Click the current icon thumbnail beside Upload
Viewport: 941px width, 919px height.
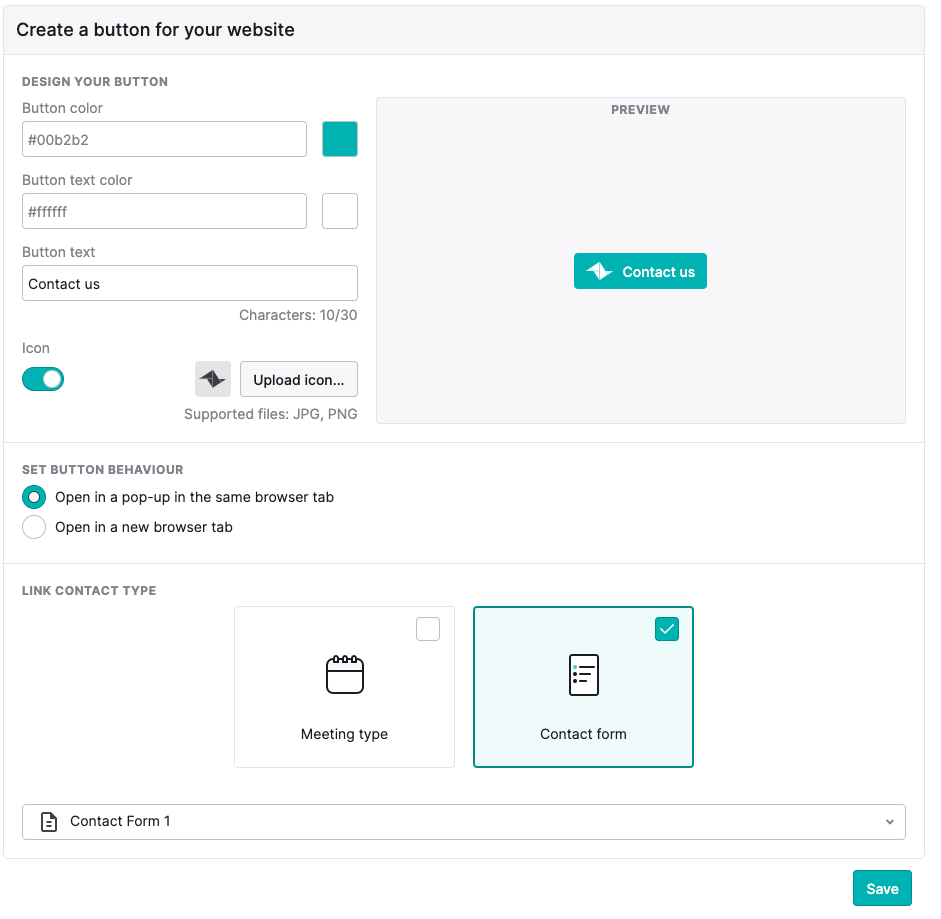[x=212, y=379]
